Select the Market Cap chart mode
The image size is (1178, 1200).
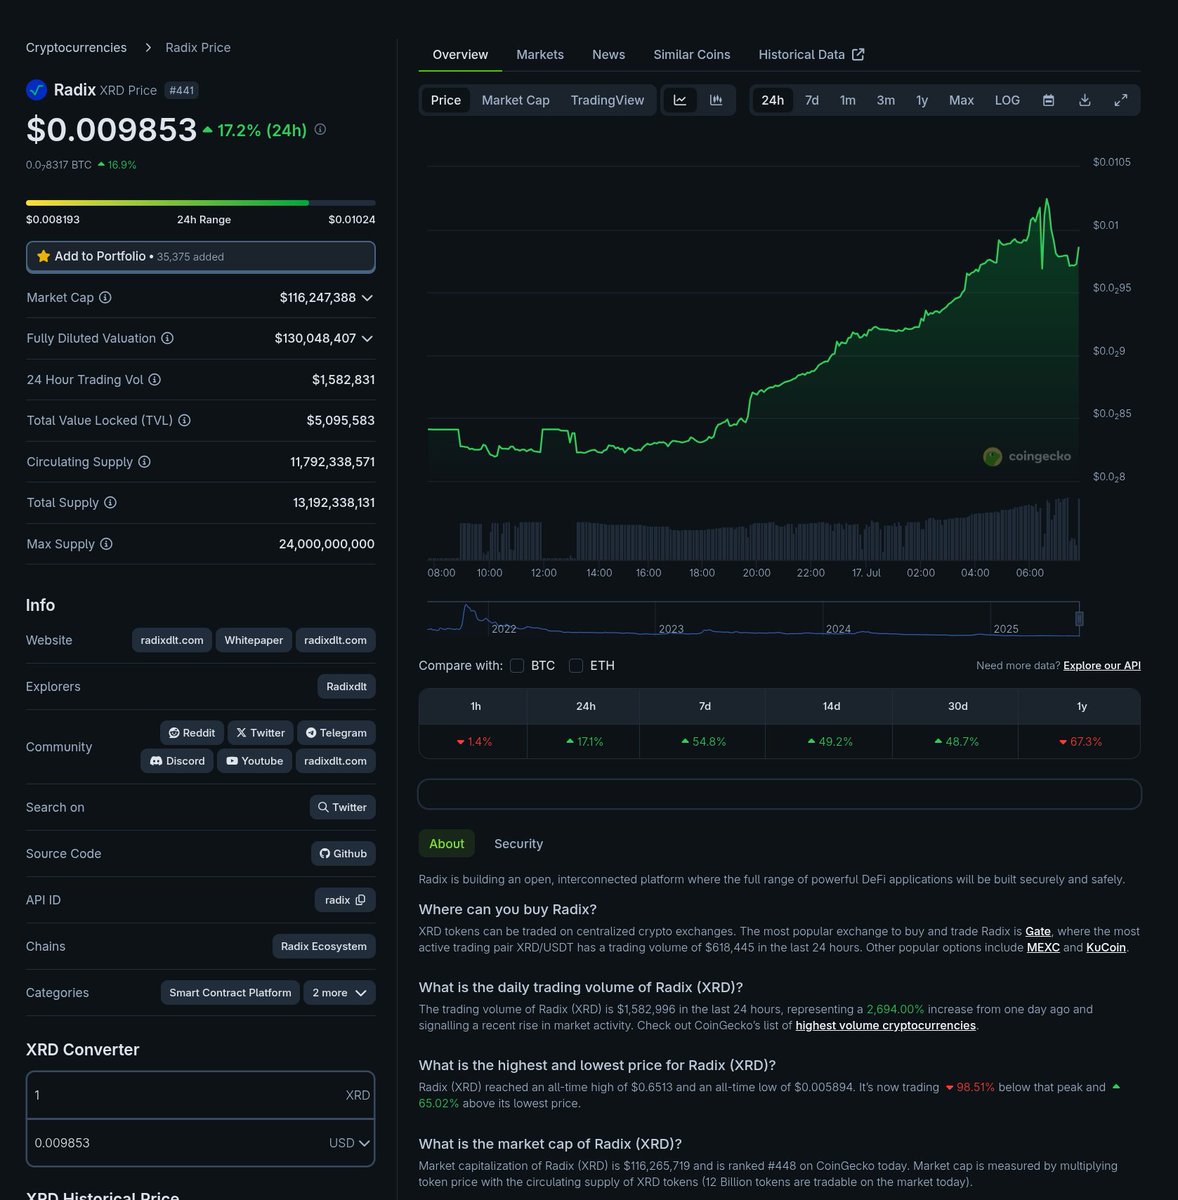(x=515, y=100)
